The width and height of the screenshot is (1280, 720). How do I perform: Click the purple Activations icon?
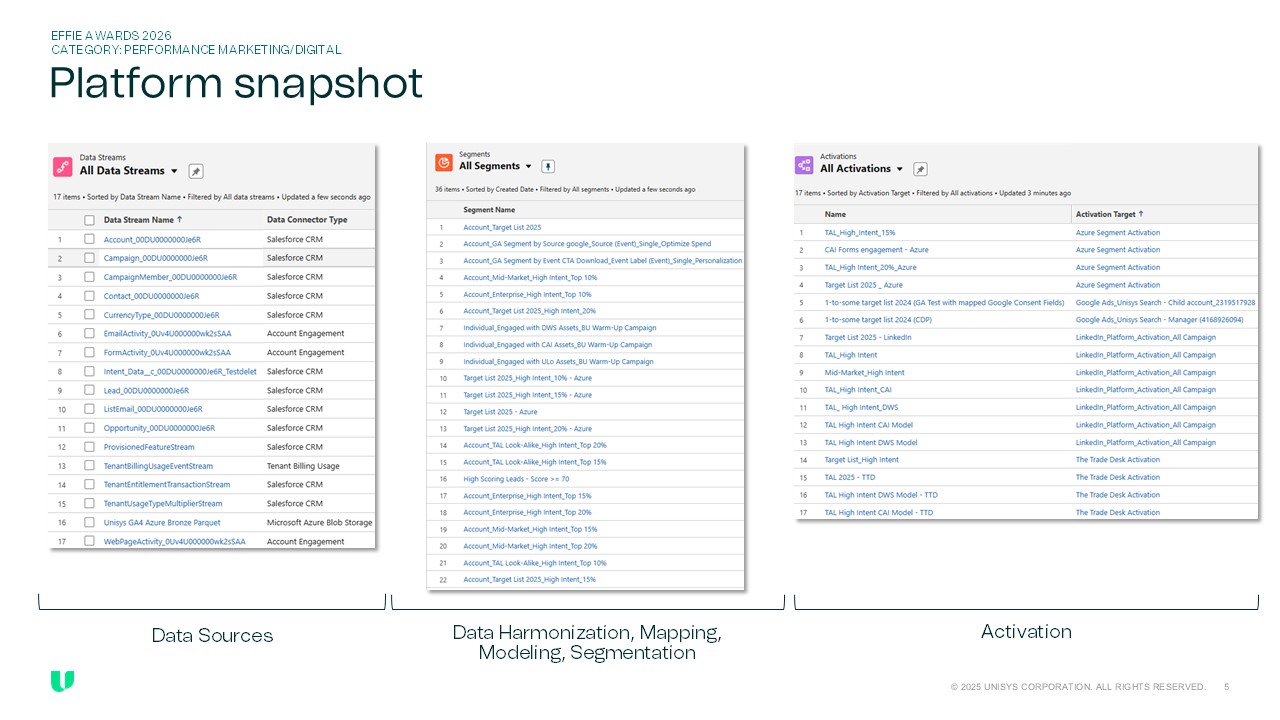click(804, 165)
